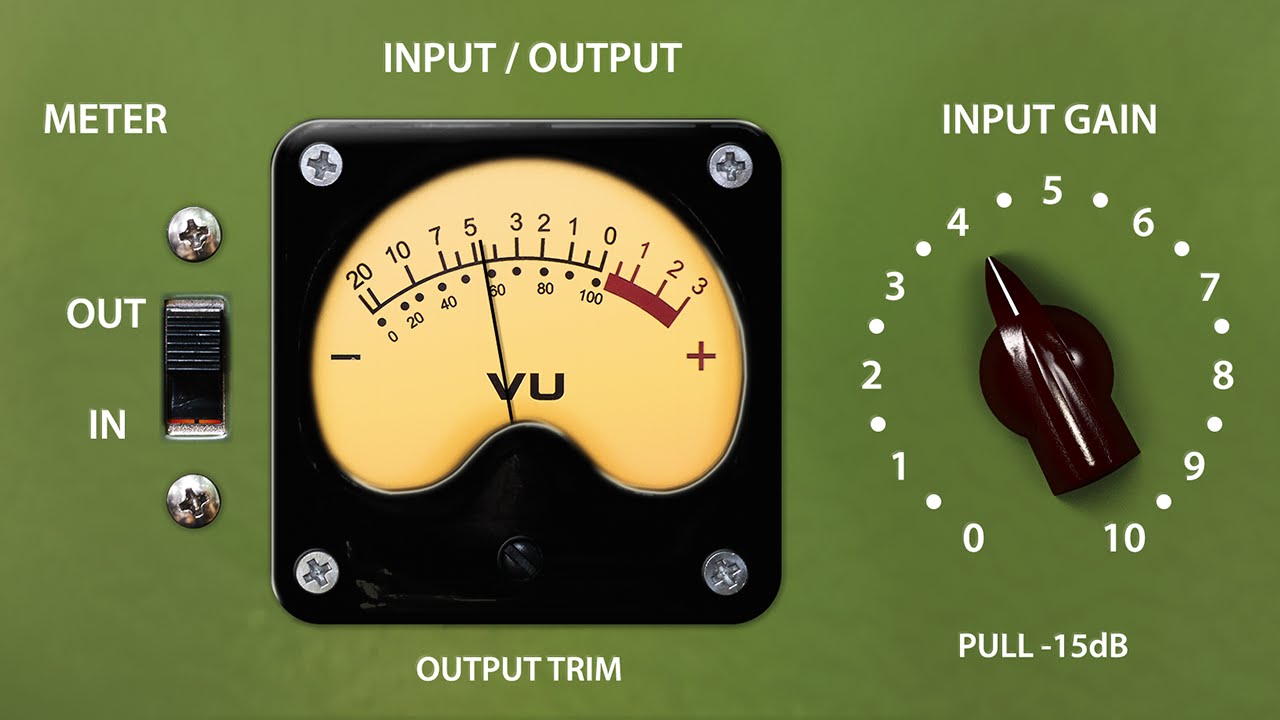Click the bottom-left screw on meter bezel
1280x720 pixels.
point(316,570)
